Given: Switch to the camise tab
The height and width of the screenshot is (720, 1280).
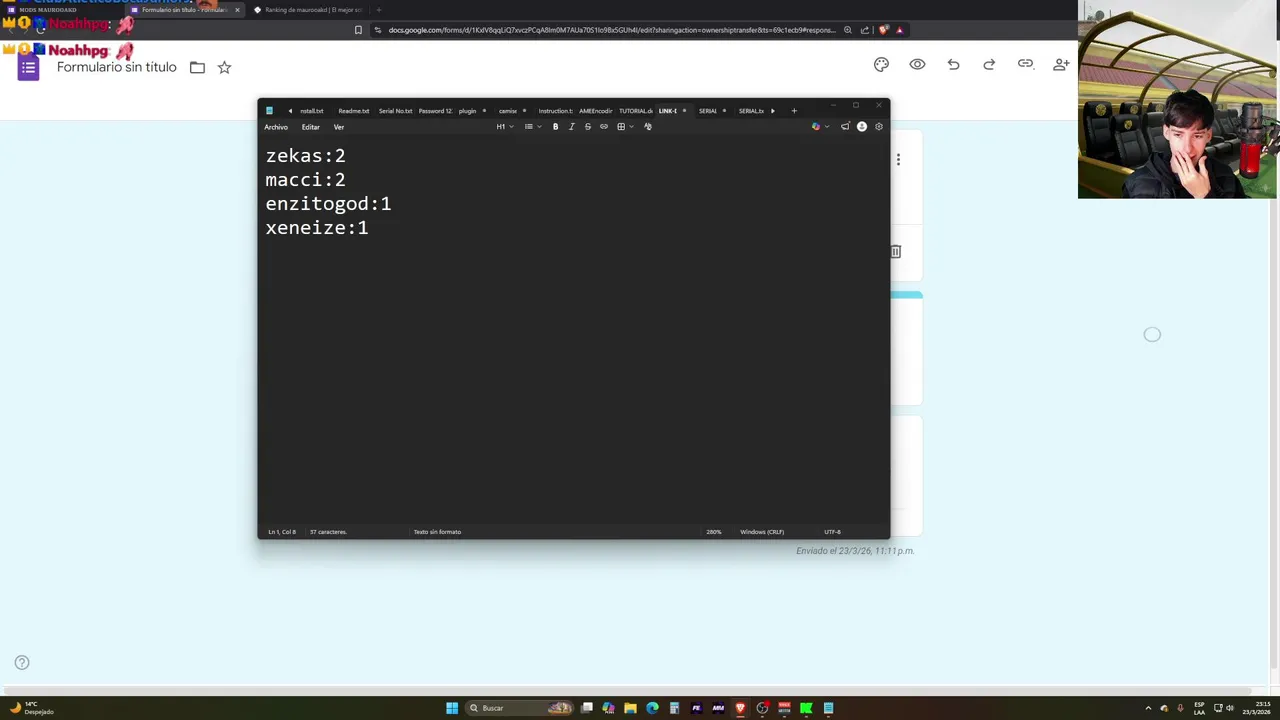Looking at the screenshot, I should pos(508,111).
